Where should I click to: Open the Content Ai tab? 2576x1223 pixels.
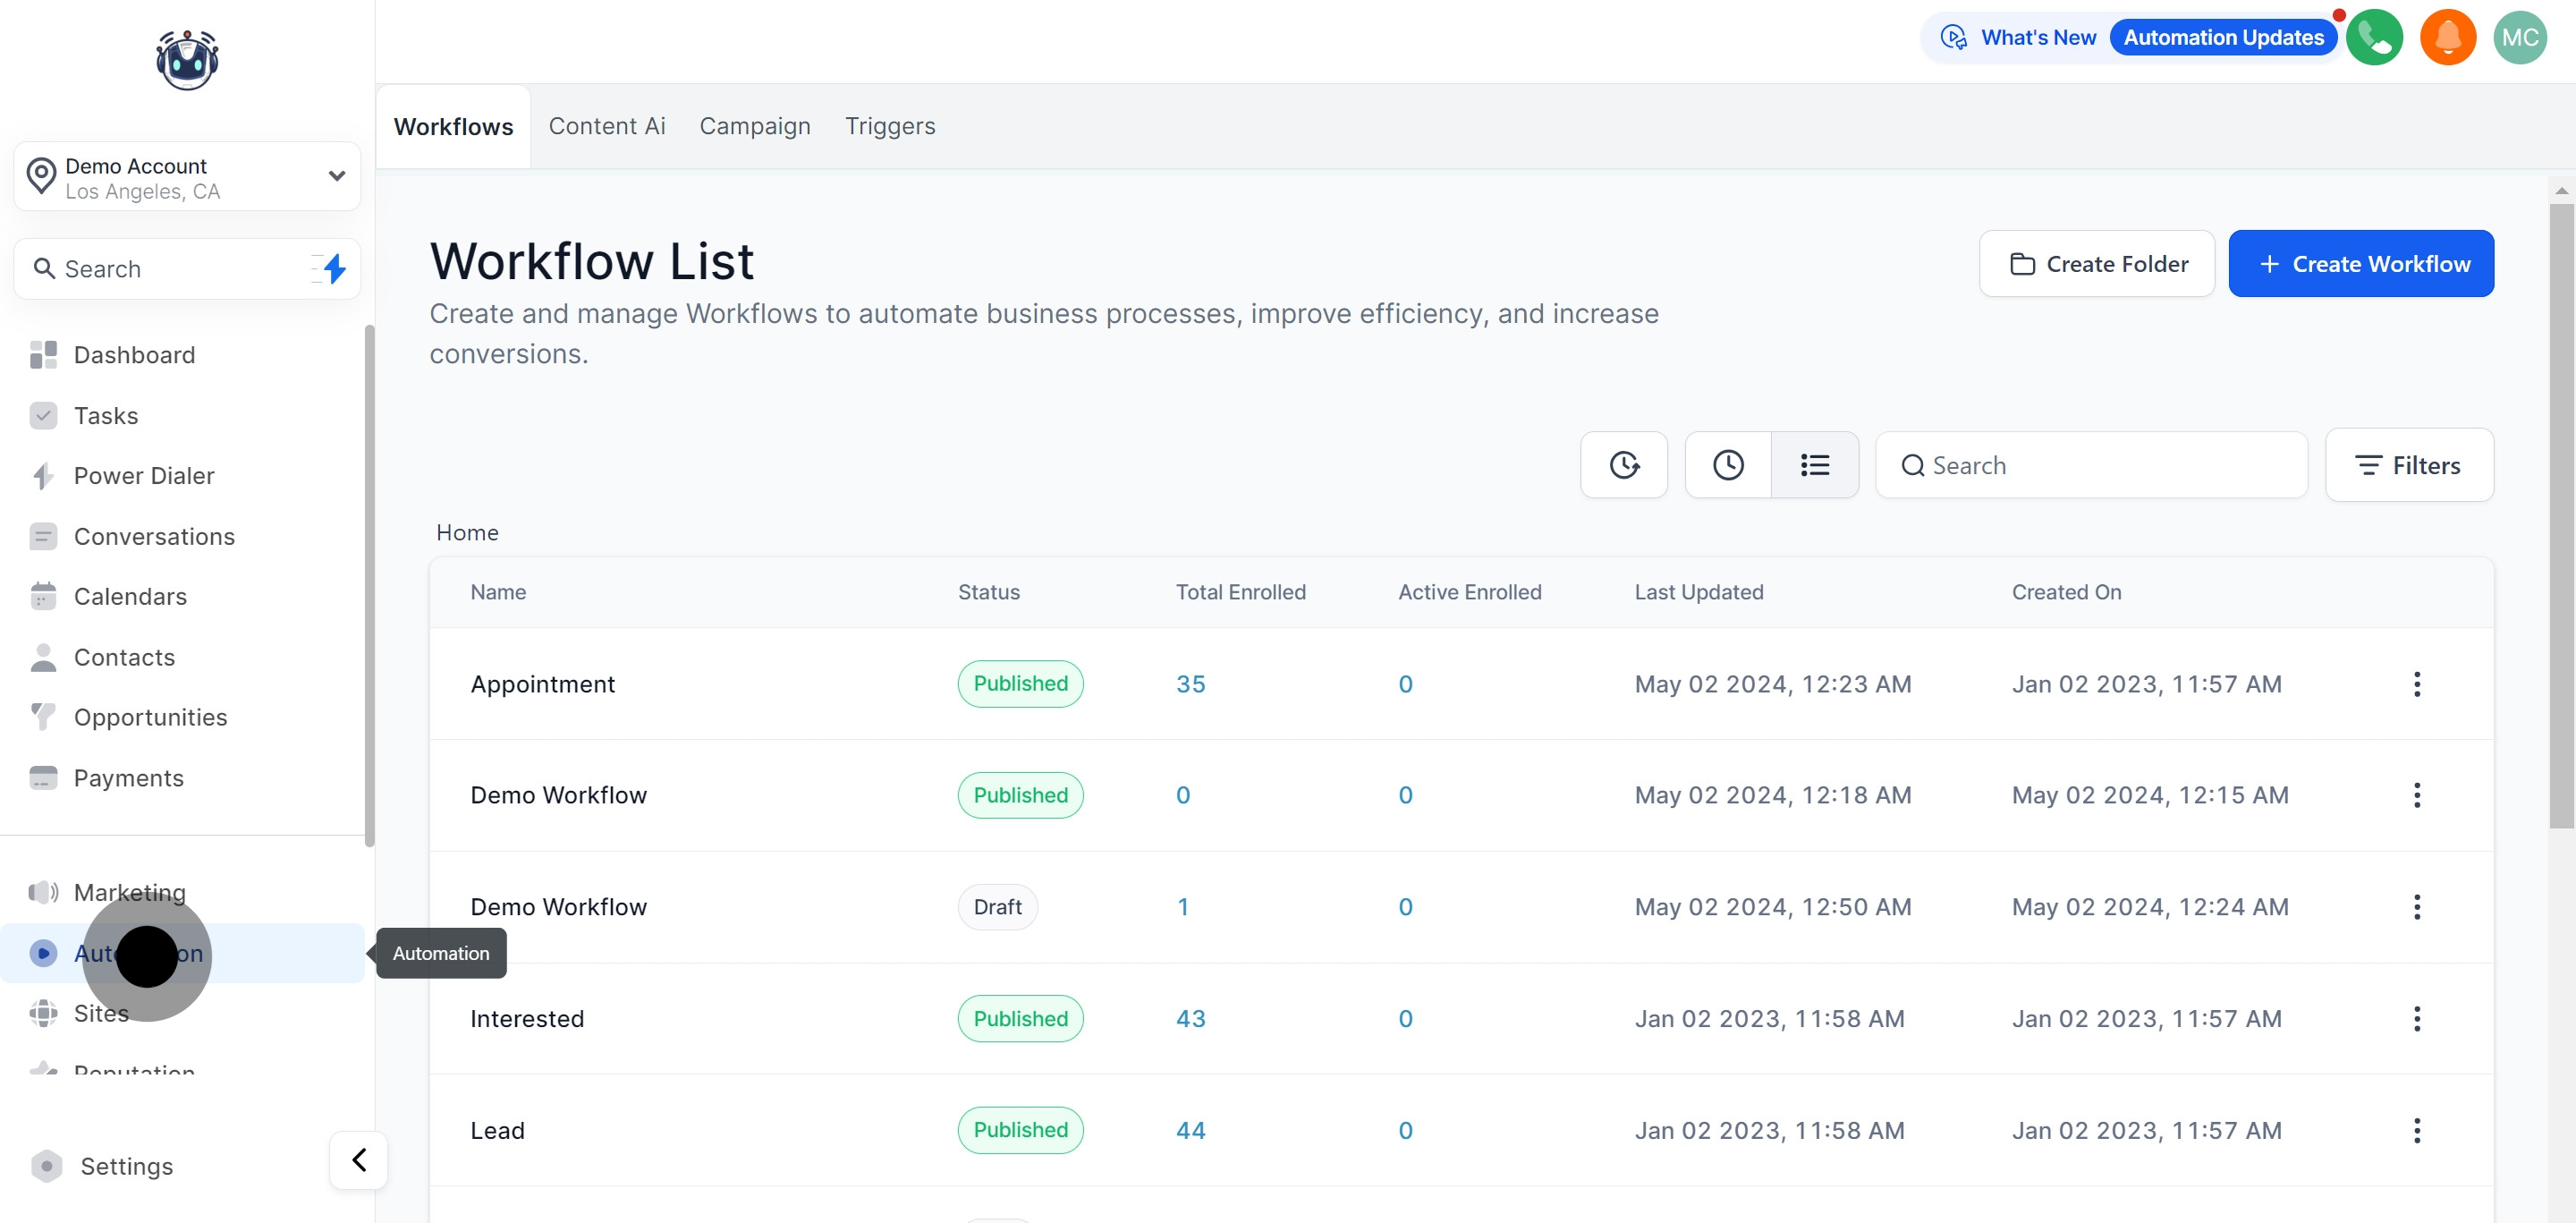pos(606,126)
